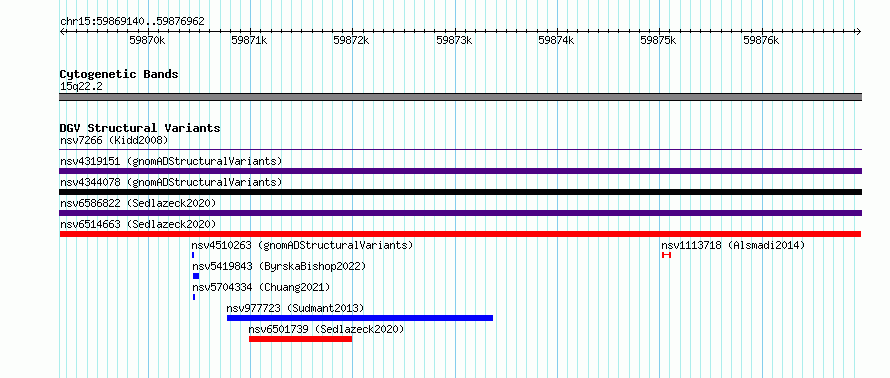Click the thin nsv7266 purple line
This screenshot has height=378, width=890.
coord(460,150)
